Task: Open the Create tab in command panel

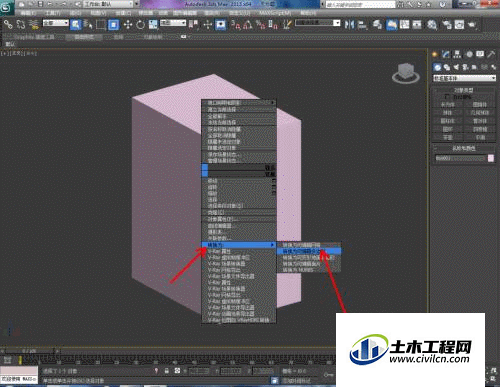Action: (435, 54)
